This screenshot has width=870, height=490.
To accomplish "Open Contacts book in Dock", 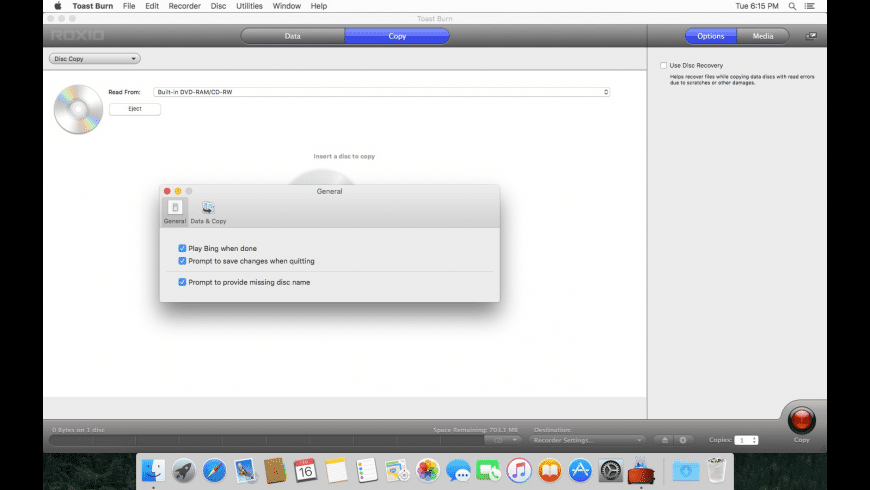I will 275,471.
